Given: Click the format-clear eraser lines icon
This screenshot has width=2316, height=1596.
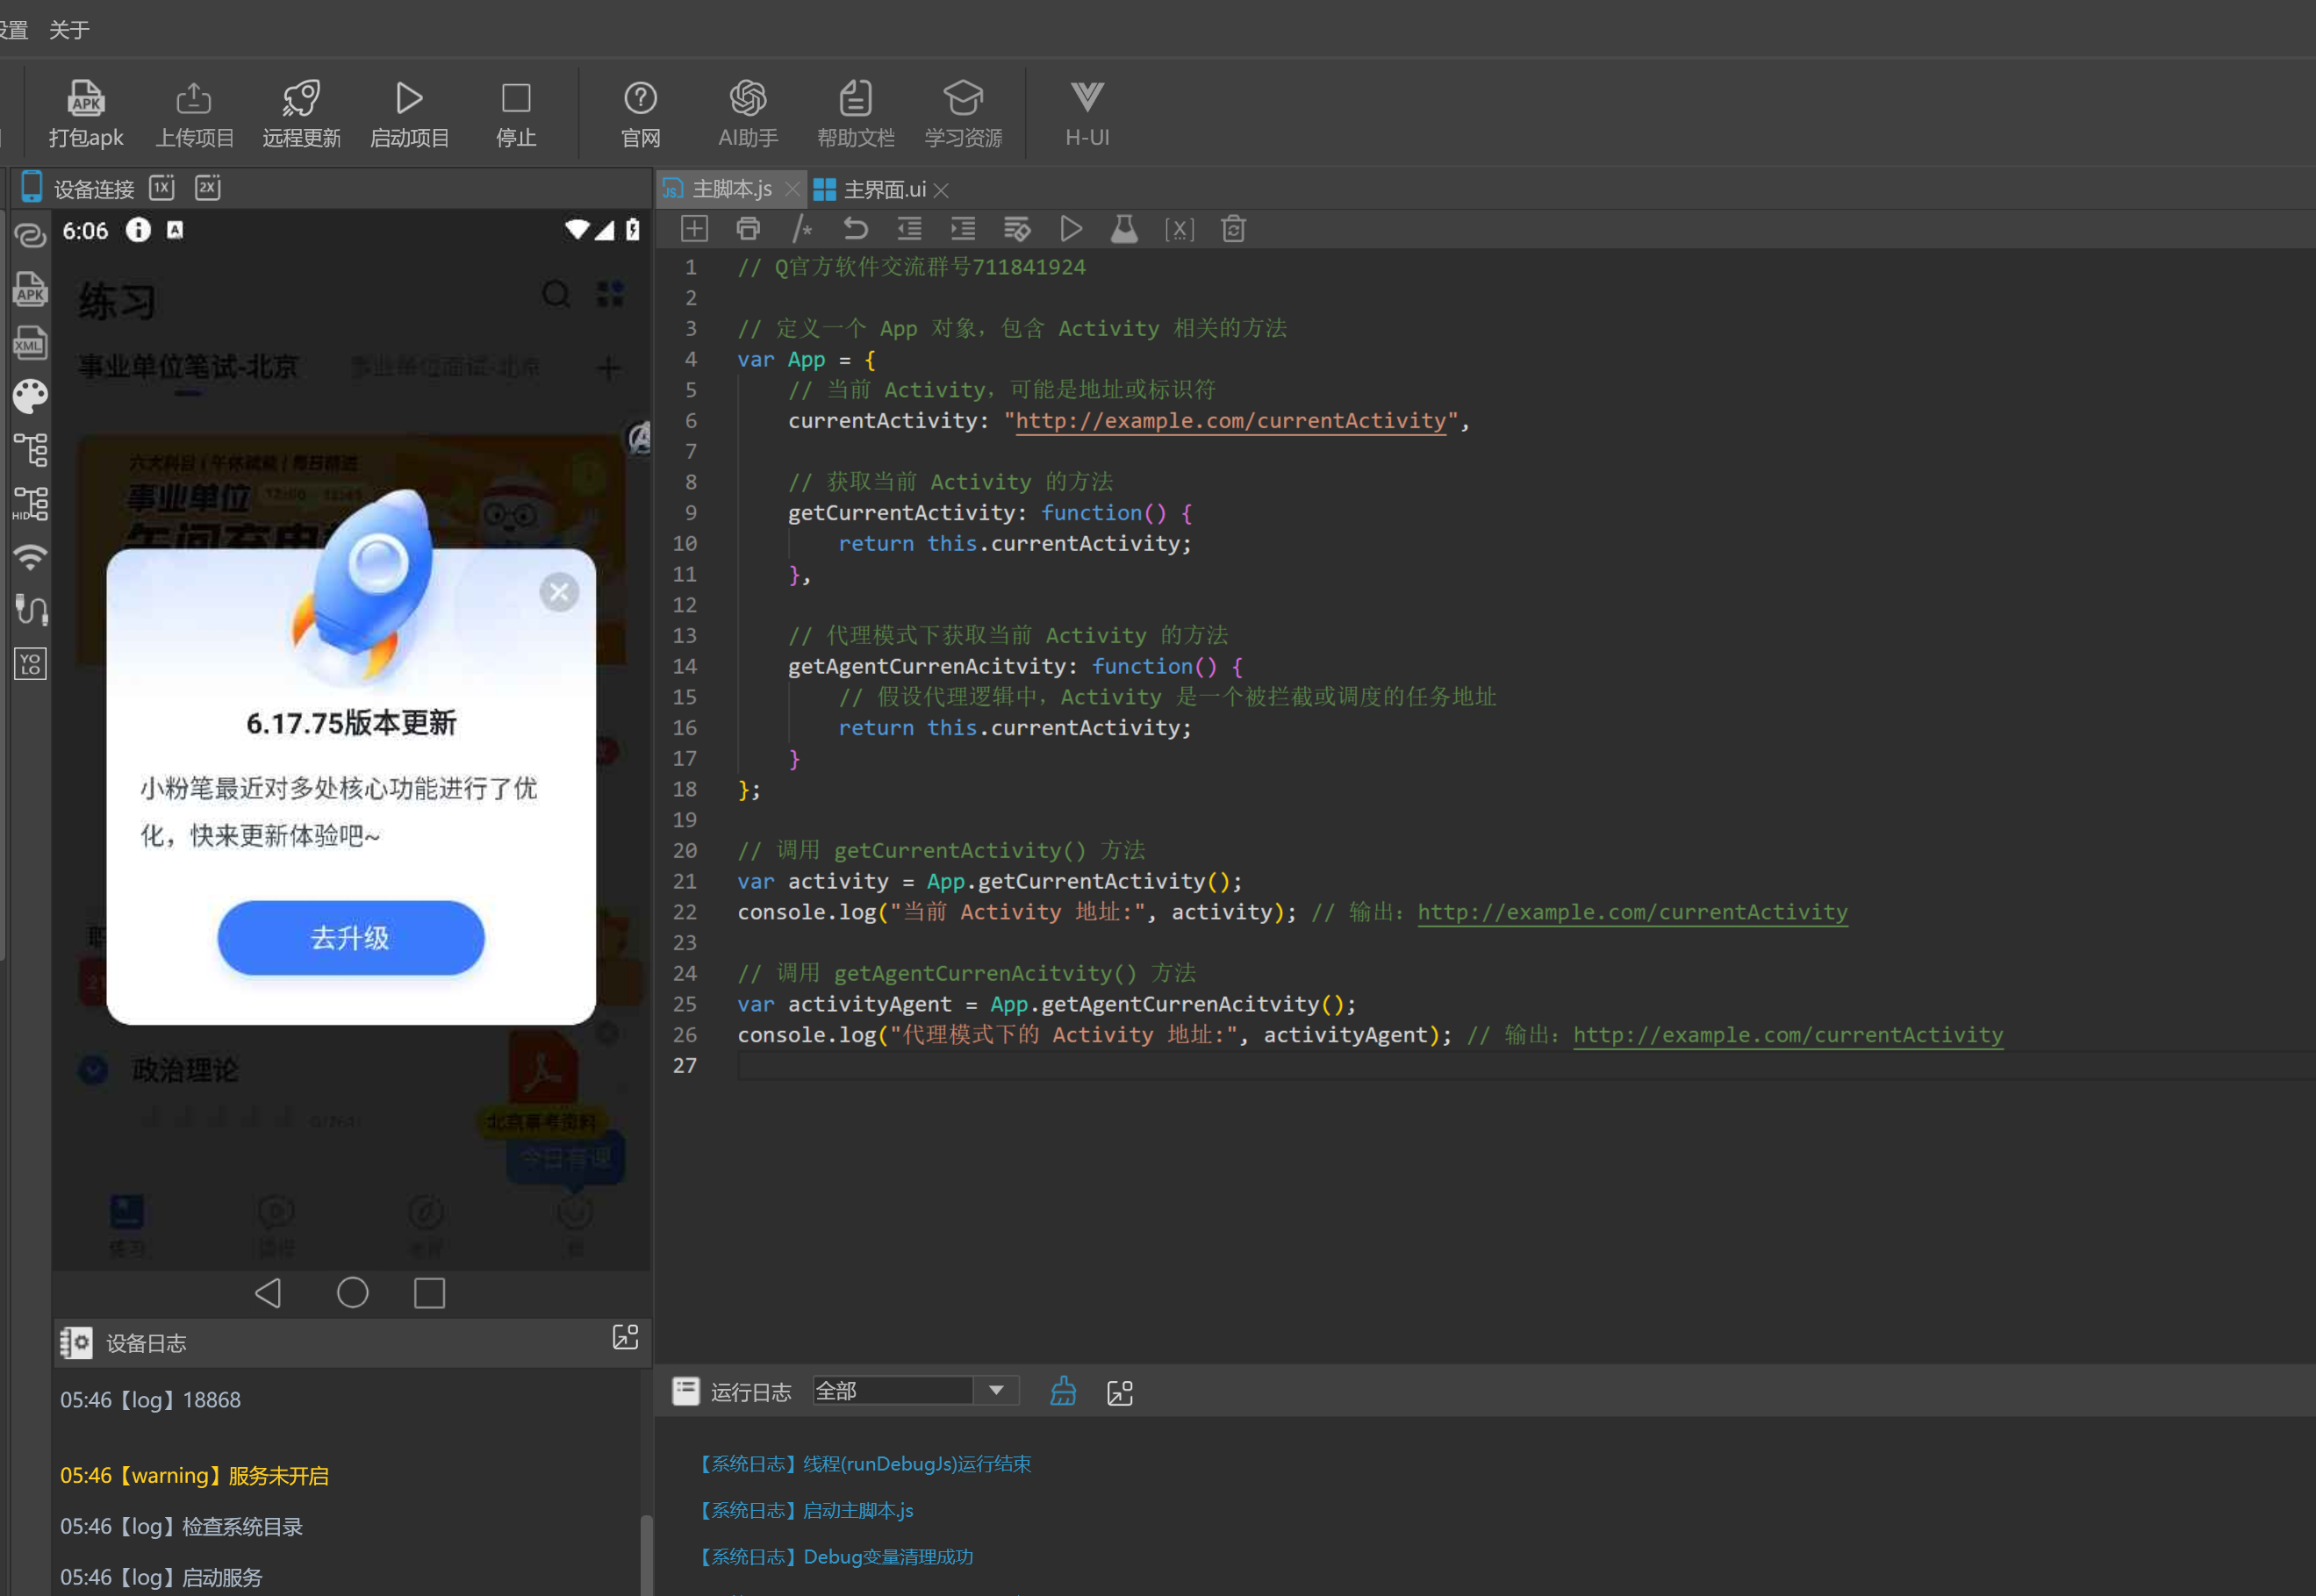Looking at the screenshot, I should [1017, 229].
